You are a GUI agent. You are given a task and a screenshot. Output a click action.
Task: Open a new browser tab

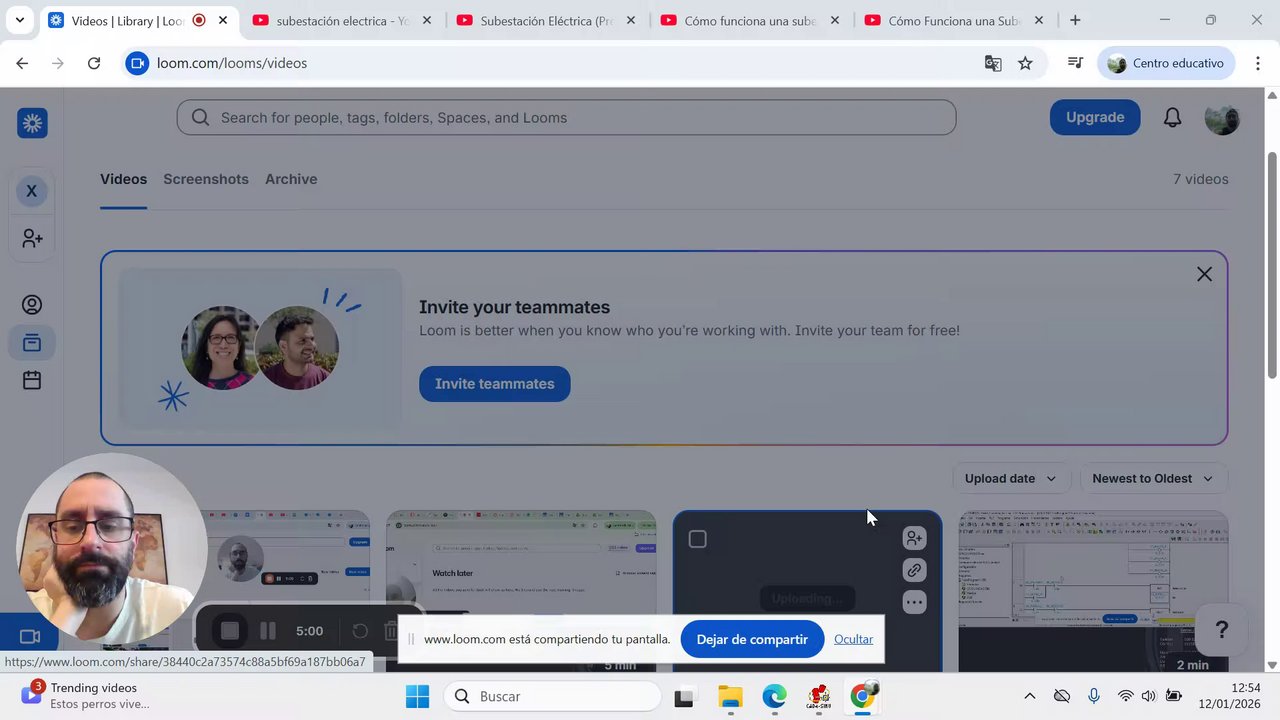(1075, 20)
